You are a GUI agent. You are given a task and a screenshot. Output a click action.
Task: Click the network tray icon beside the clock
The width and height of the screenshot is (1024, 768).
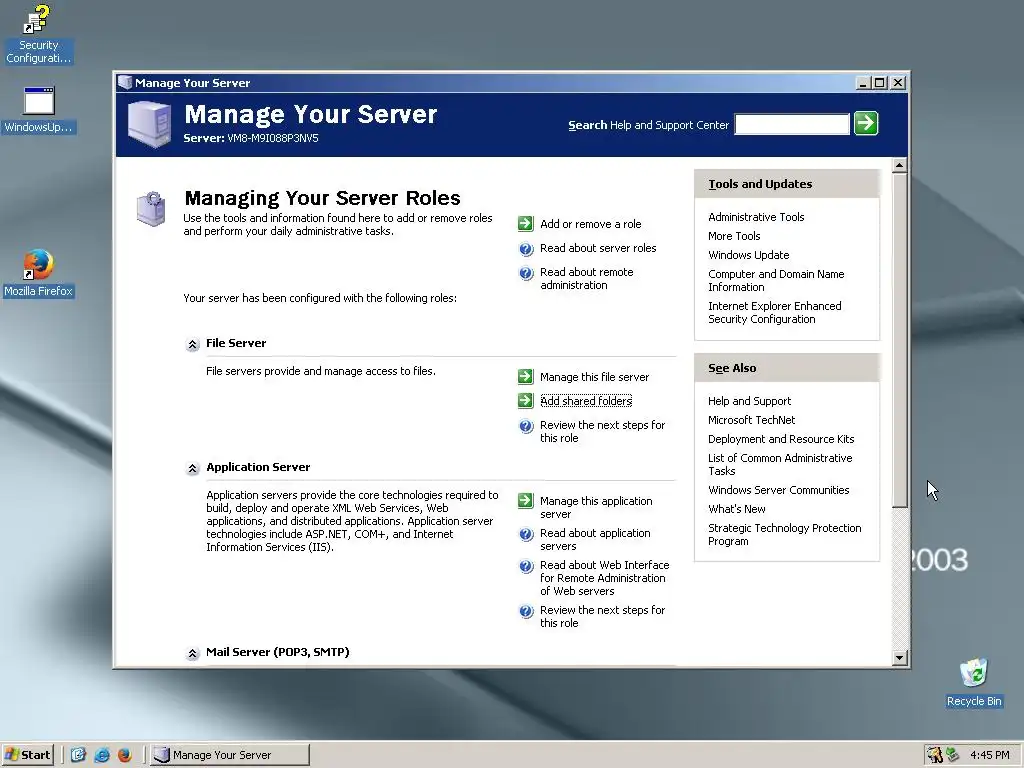[x=952, y=755]
